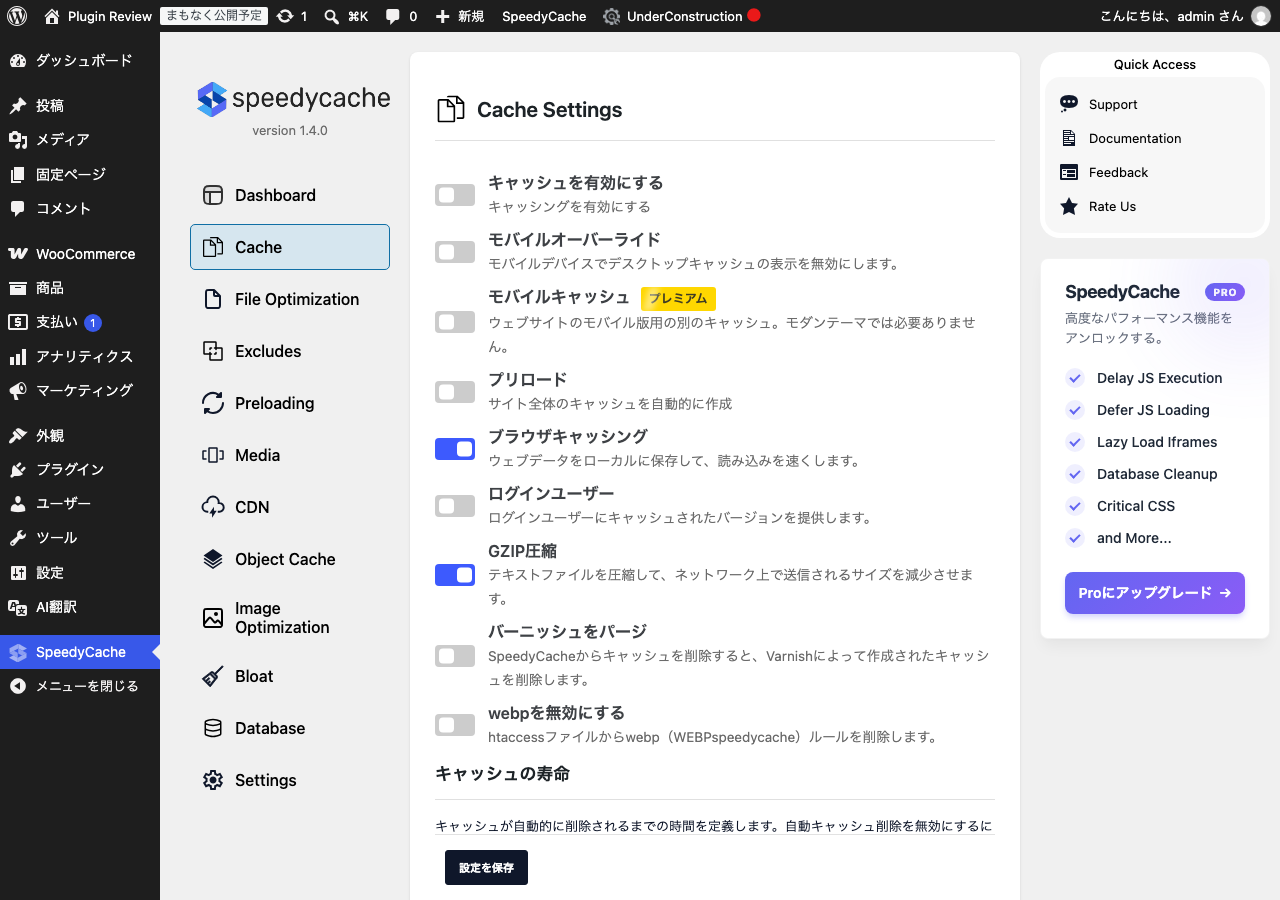The height and width of the screenshot is (900, 1280).
Task: Toggle モバイルオーバーライド switch on
Action: tap(455, 252)
